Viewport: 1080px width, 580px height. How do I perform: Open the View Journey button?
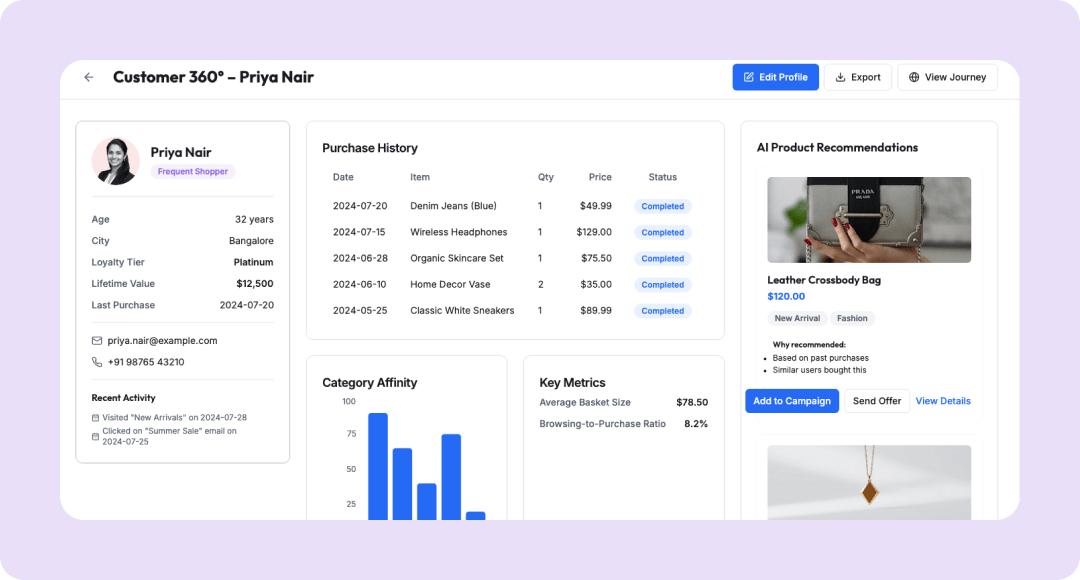pyautogui.click(x=947, y=77)
